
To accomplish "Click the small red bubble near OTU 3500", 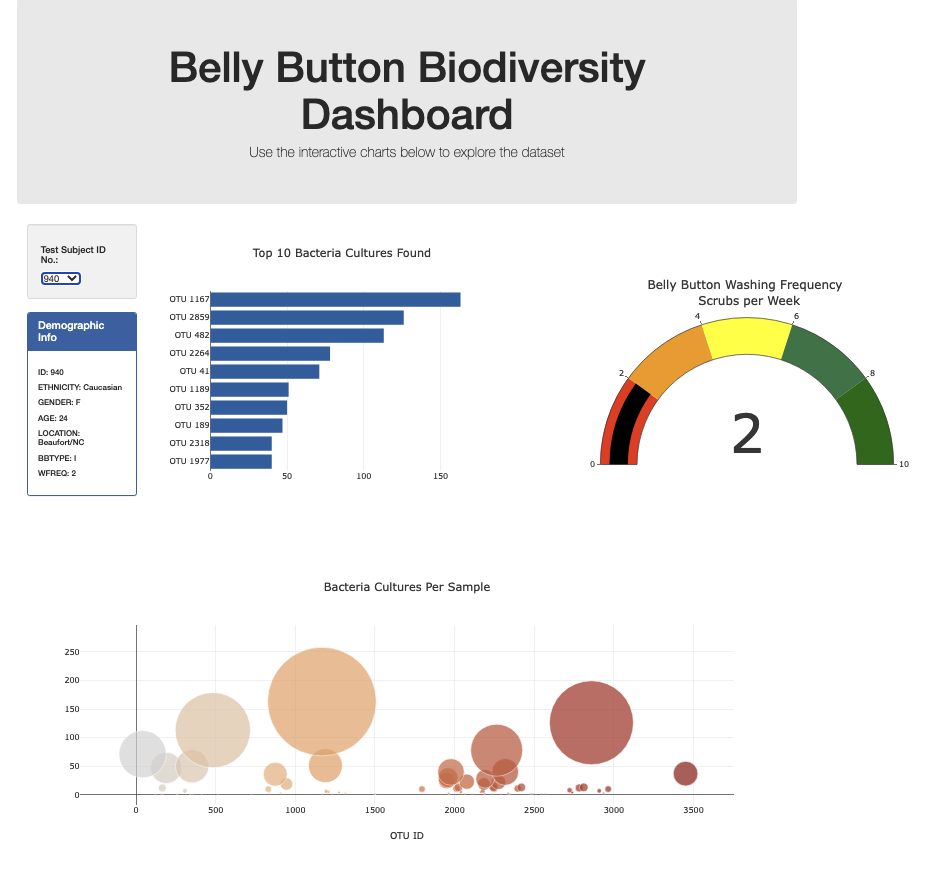I will click(x=685, y=771).
